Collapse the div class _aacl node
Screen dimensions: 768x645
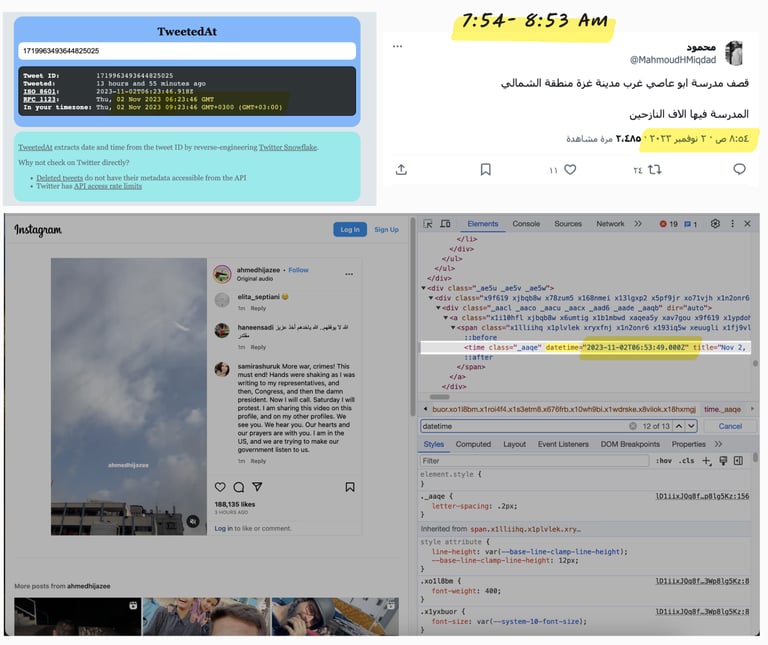(438, 308)
